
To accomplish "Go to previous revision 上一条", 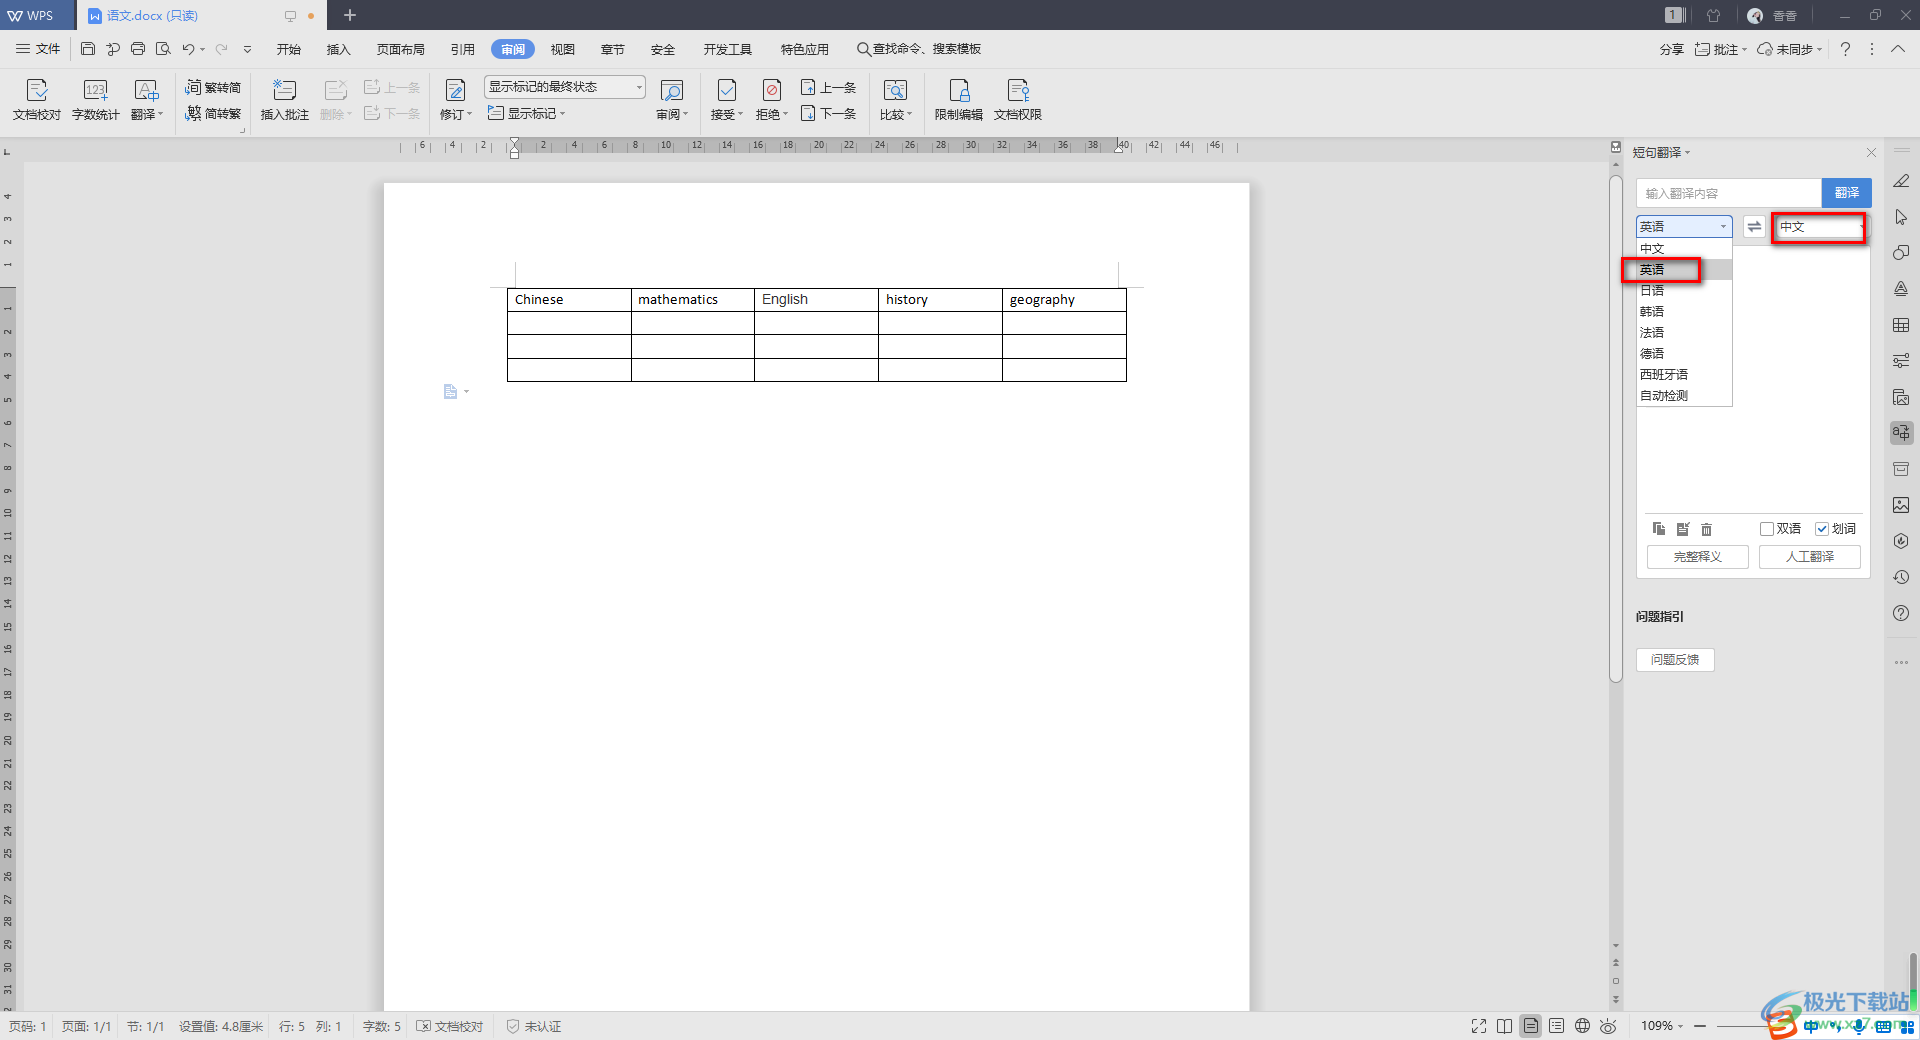I will pyautogui.click(x=828, y=88).
